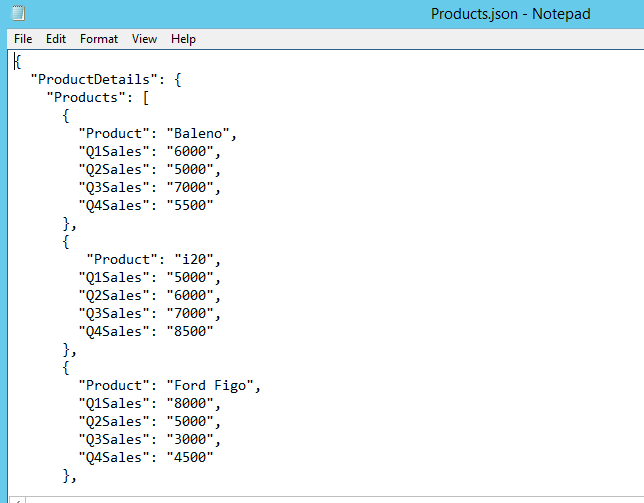Click the "Q1Sales": "5000" line under i20

150,278
